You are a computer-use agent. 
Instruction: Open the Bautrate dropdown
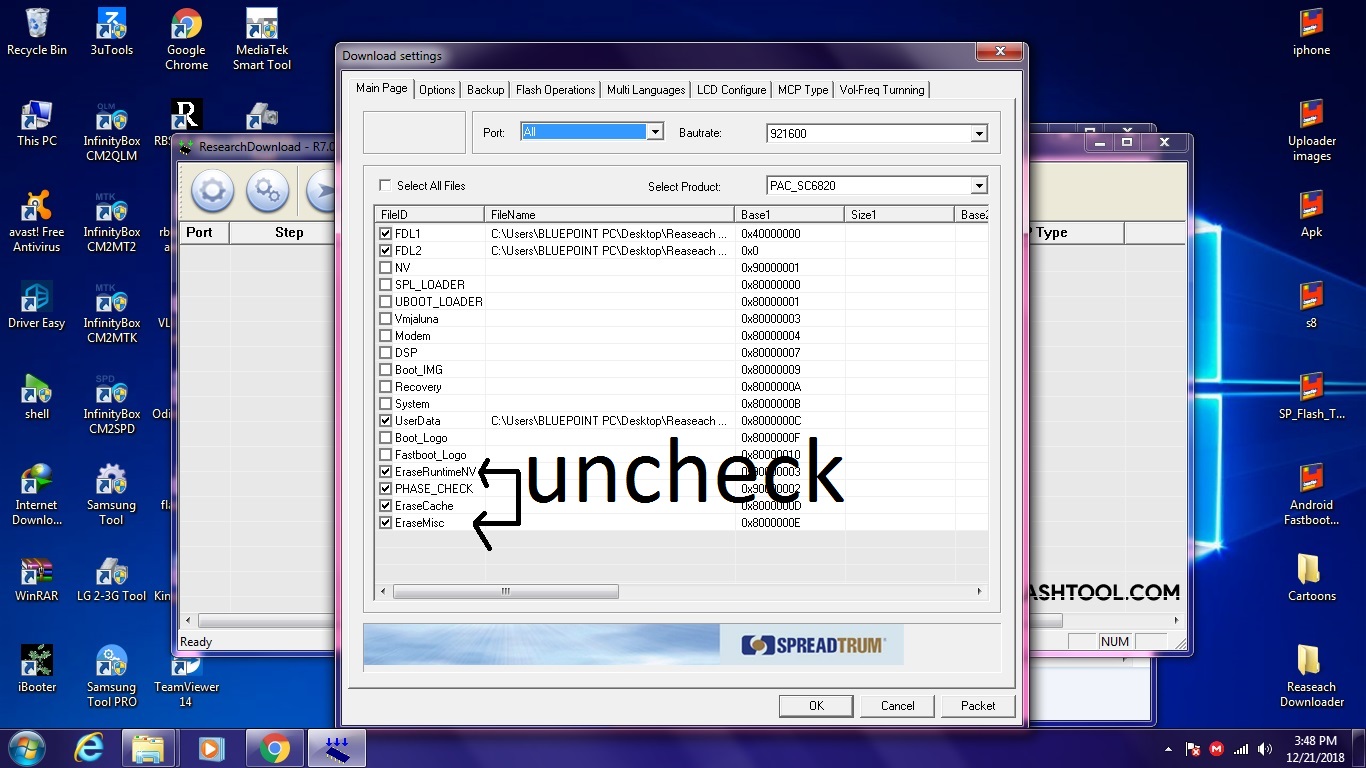(979, 133)
